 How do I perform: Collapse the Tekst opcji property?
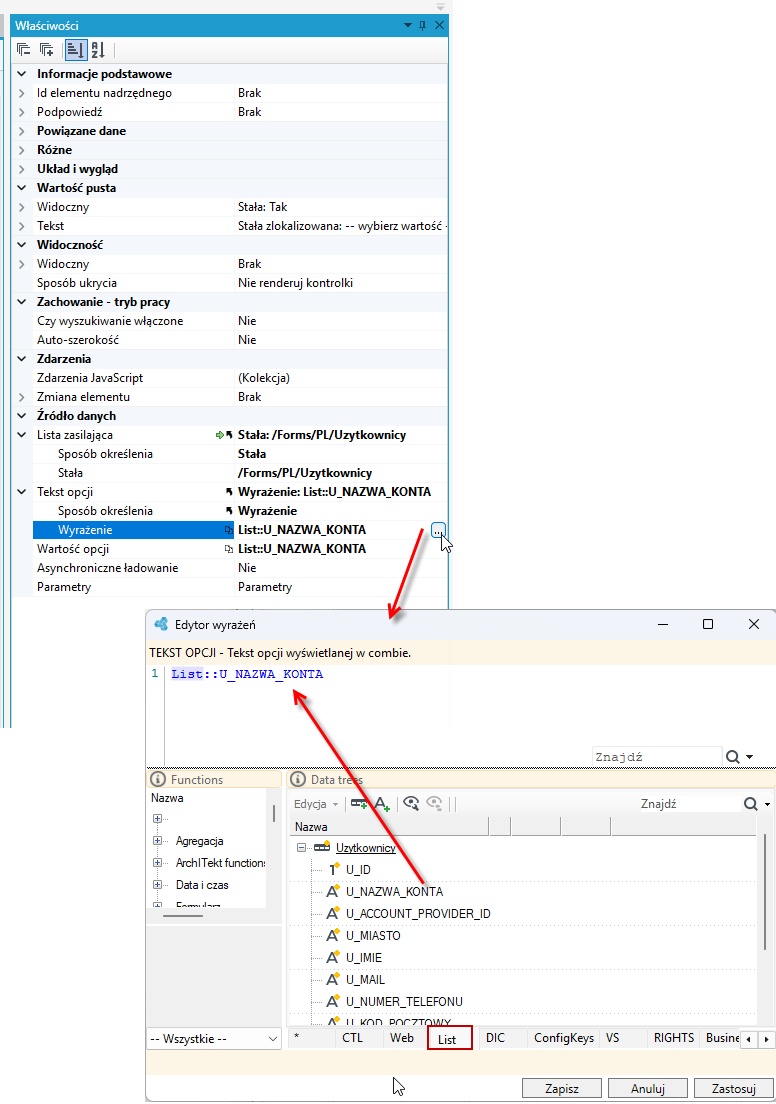(x=22, y=492)
